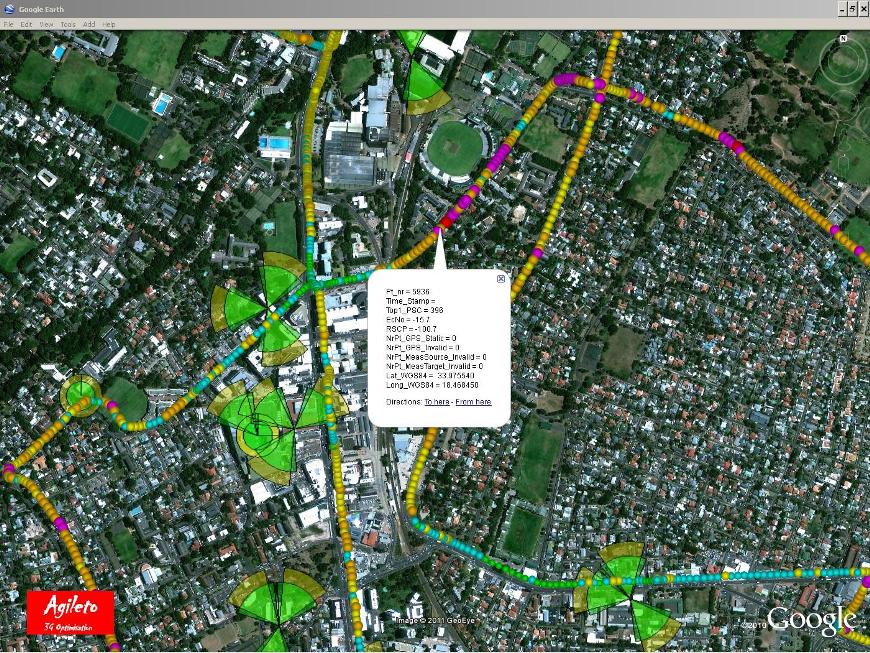Click the red Agileto 3G Optimization logo
The width and height of the screenshot is (870, 653).
click(71, 612)
